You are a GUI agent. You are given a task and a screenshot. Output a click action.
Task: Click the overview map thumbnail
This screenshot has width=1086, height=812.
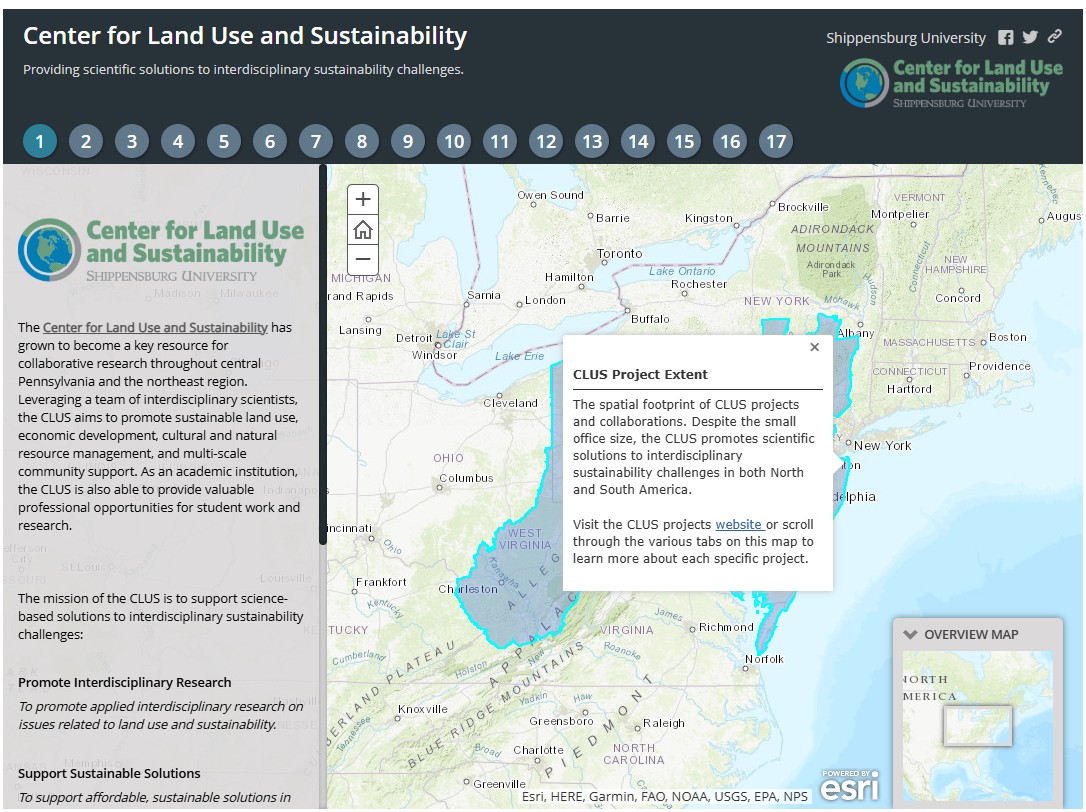point(977,712)
